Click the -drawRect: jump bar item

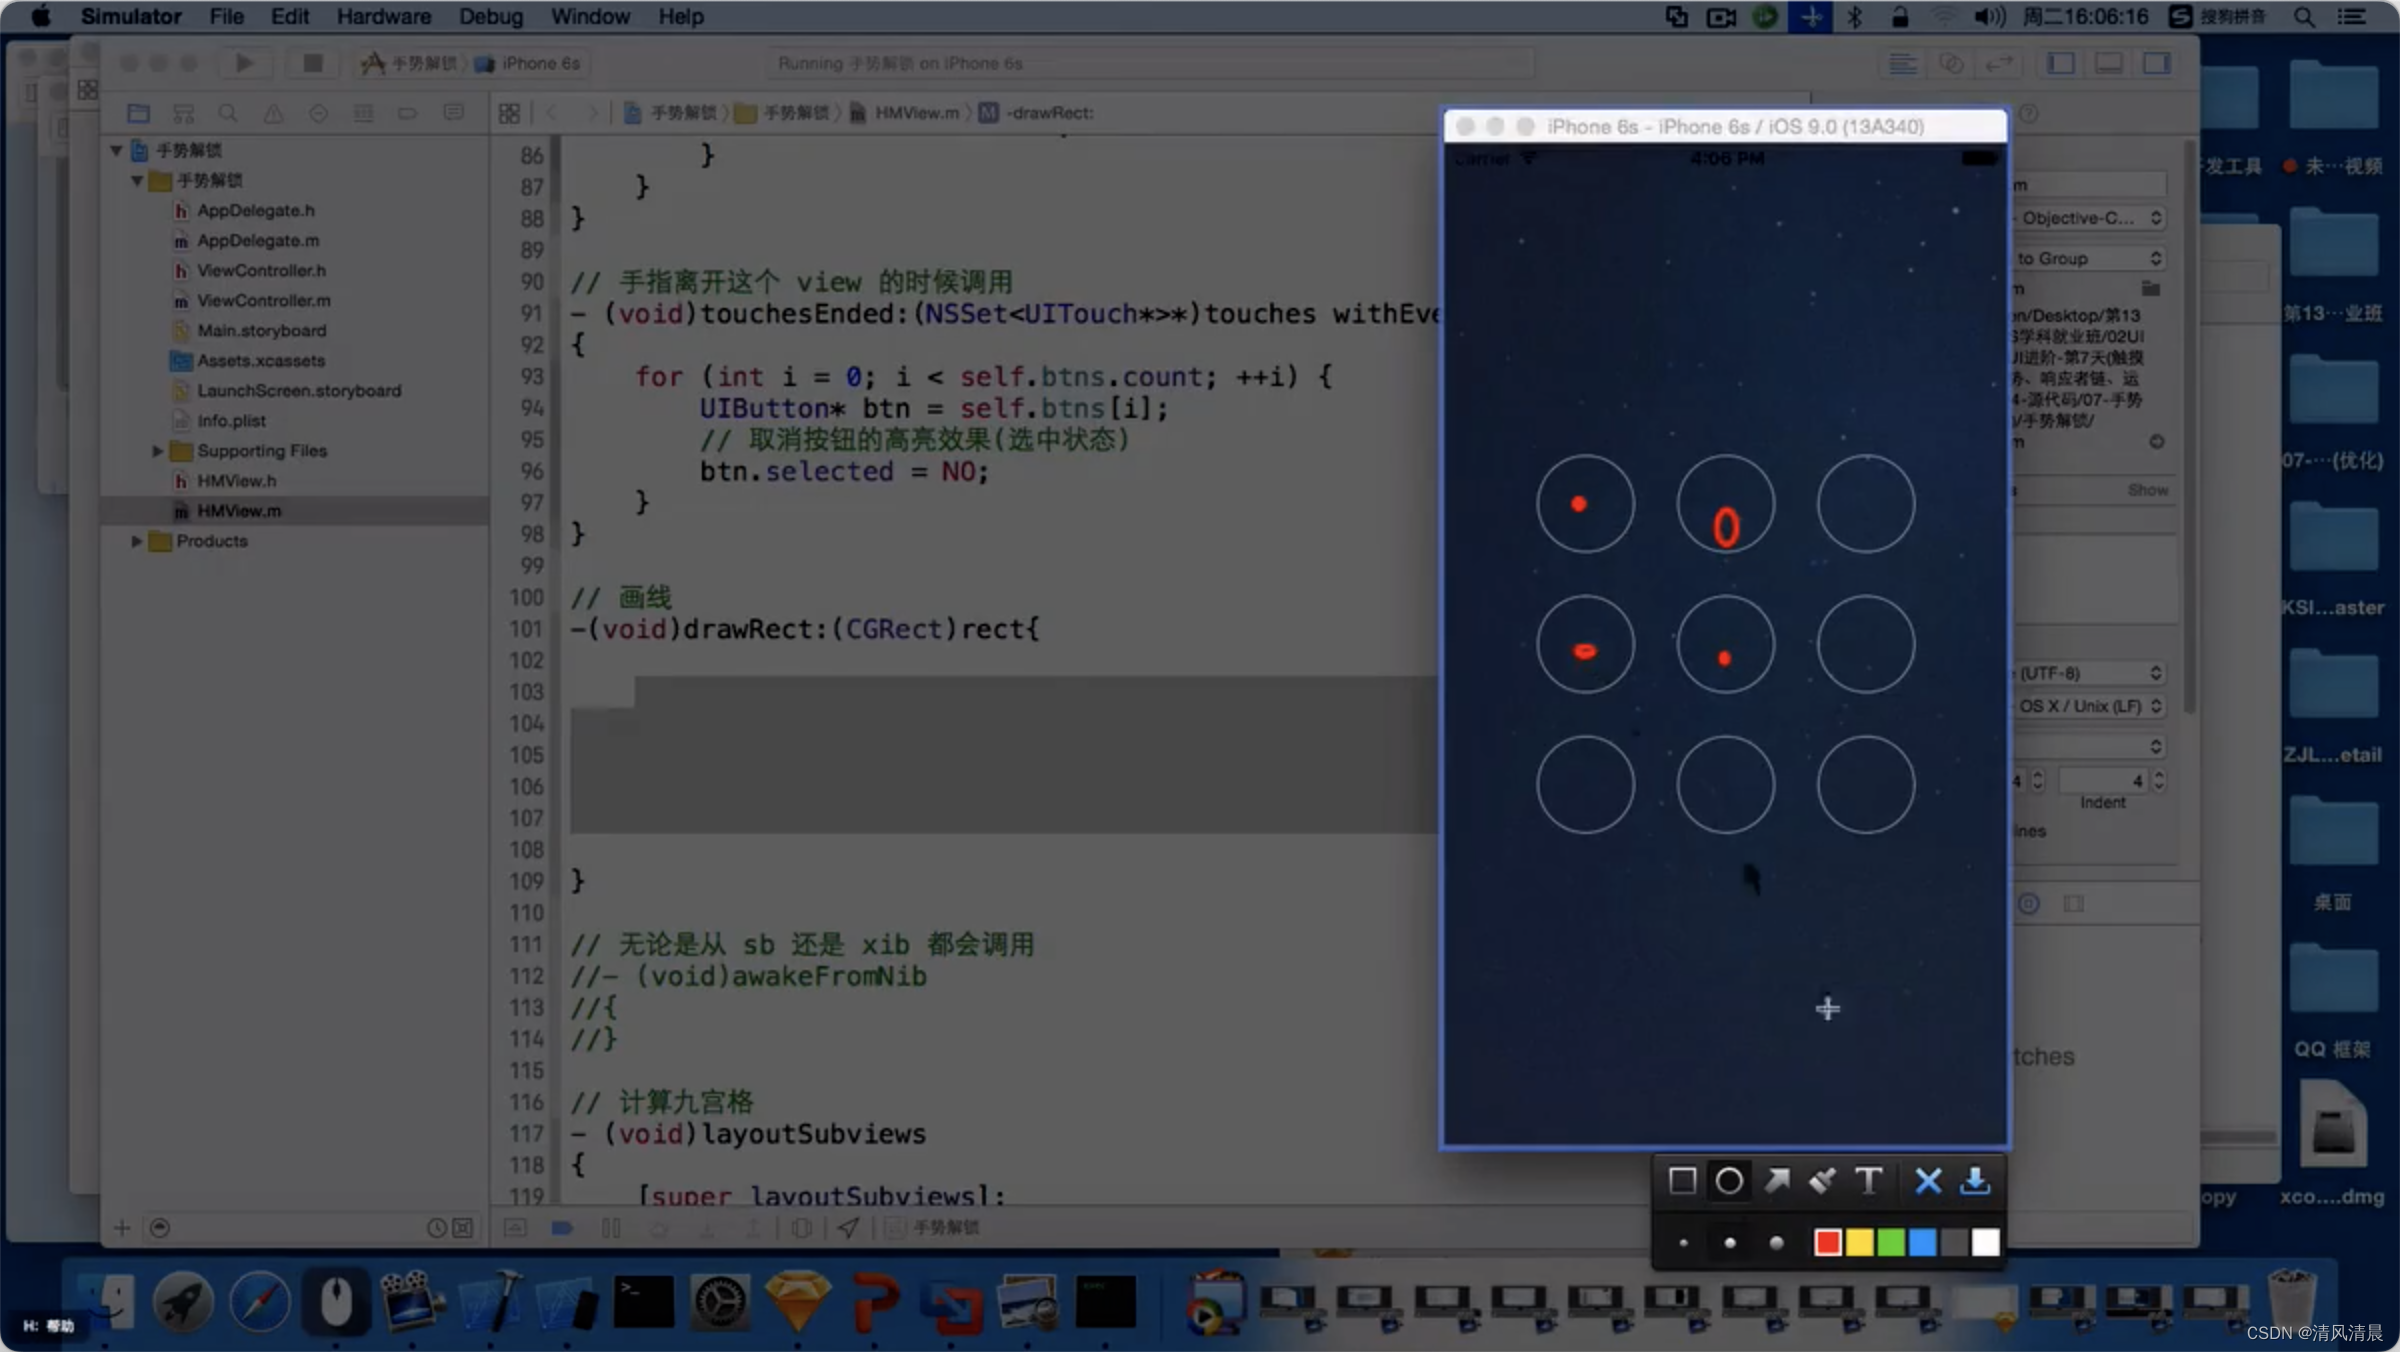[x=1037, y=113]
